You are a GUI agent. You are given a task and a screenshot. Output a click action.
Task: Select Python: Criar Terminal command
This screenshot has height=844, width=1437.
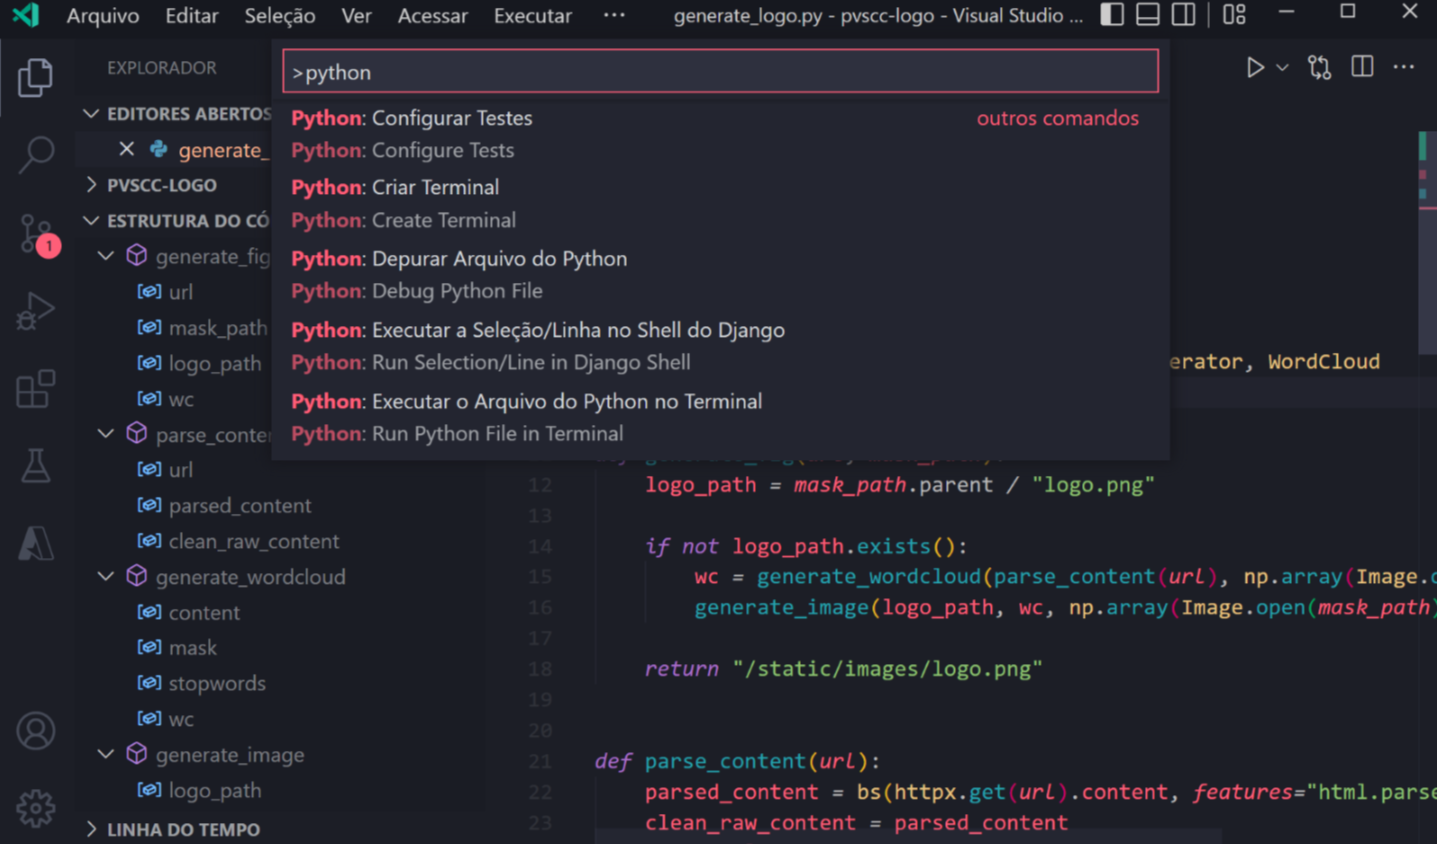(x=434, y=187)
